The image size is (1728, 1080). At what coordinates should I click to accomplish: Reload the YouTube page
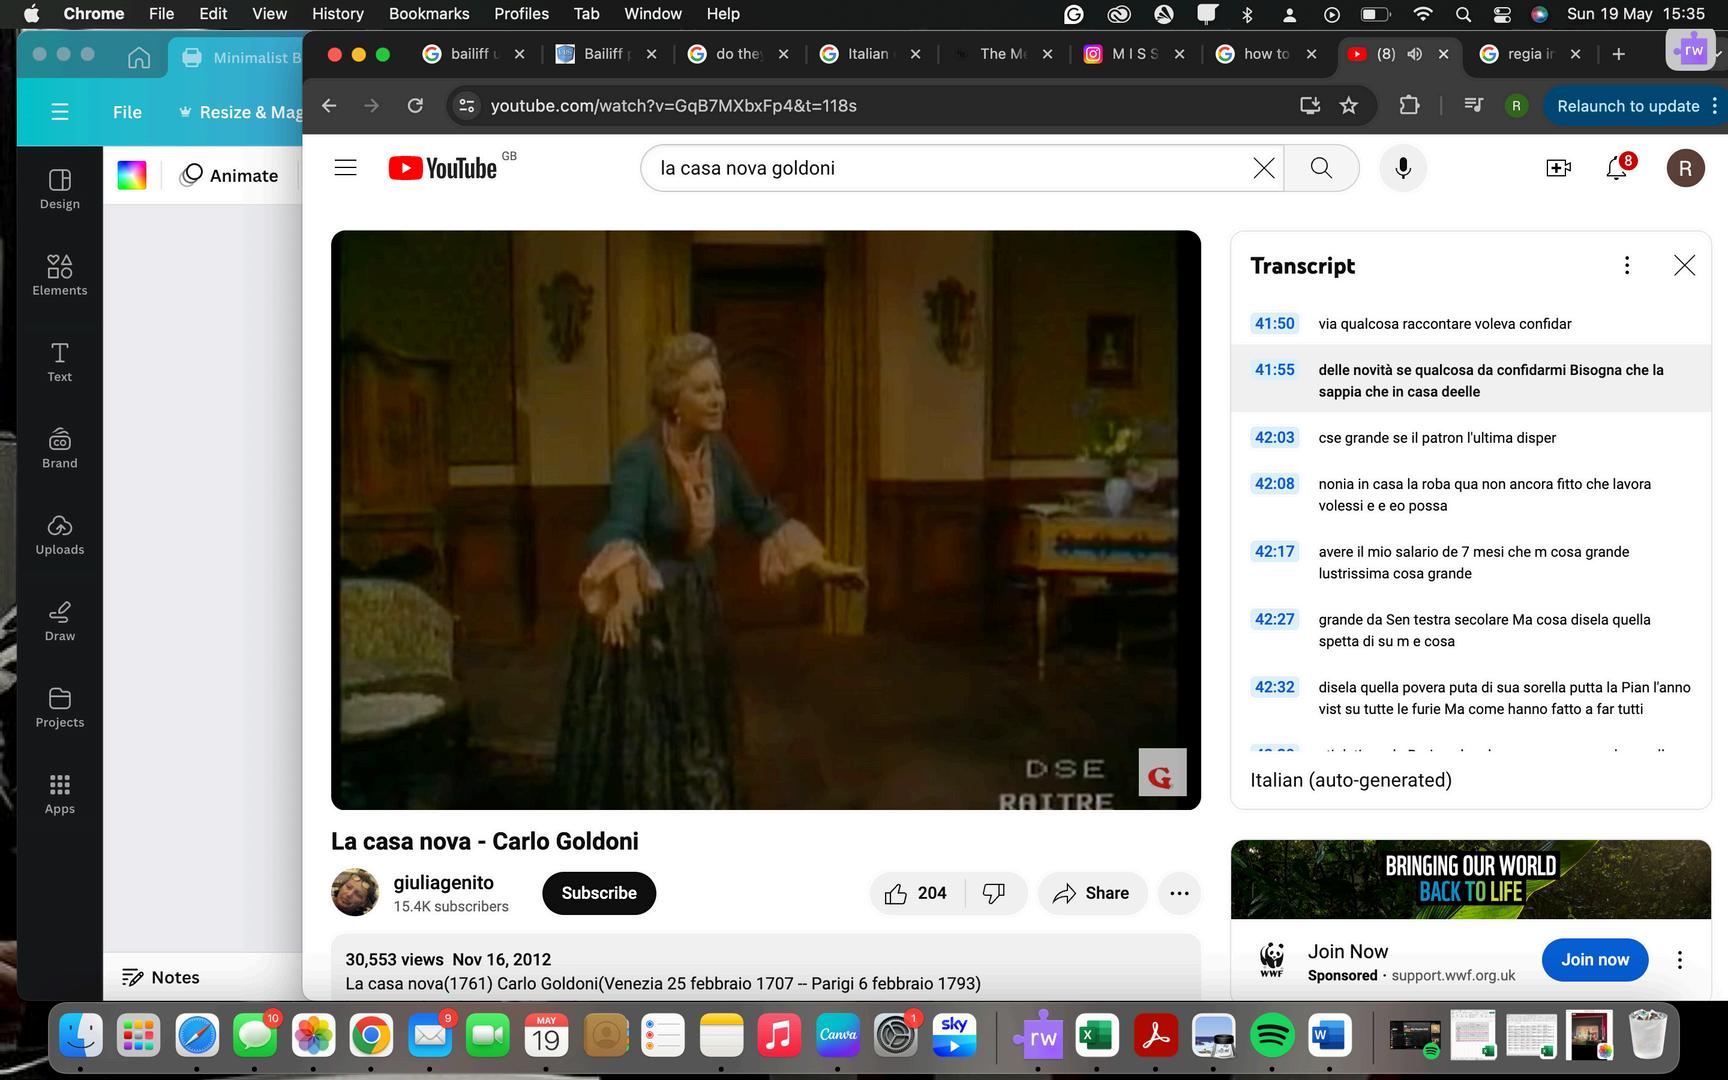[415, 105]
